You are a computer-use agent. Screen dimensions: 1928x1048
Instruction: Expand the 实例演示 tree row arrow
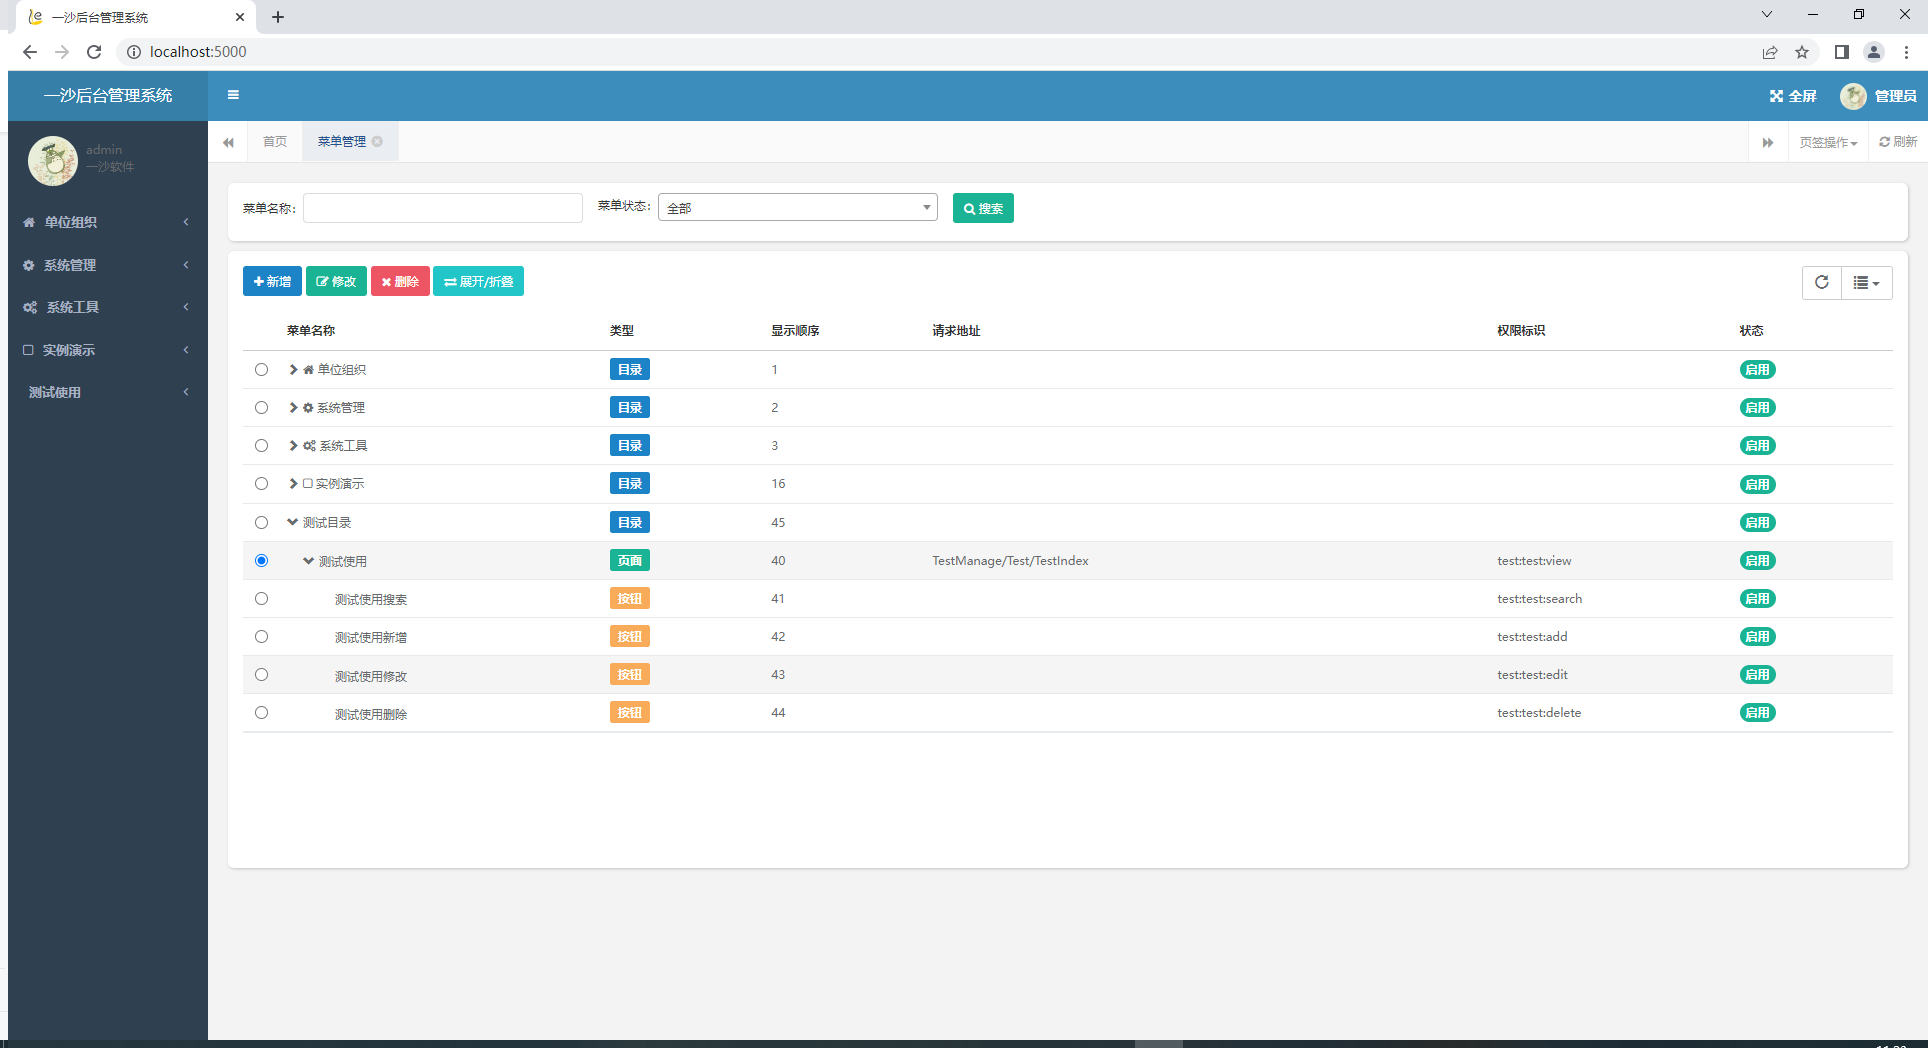click(x=293, y=483)
